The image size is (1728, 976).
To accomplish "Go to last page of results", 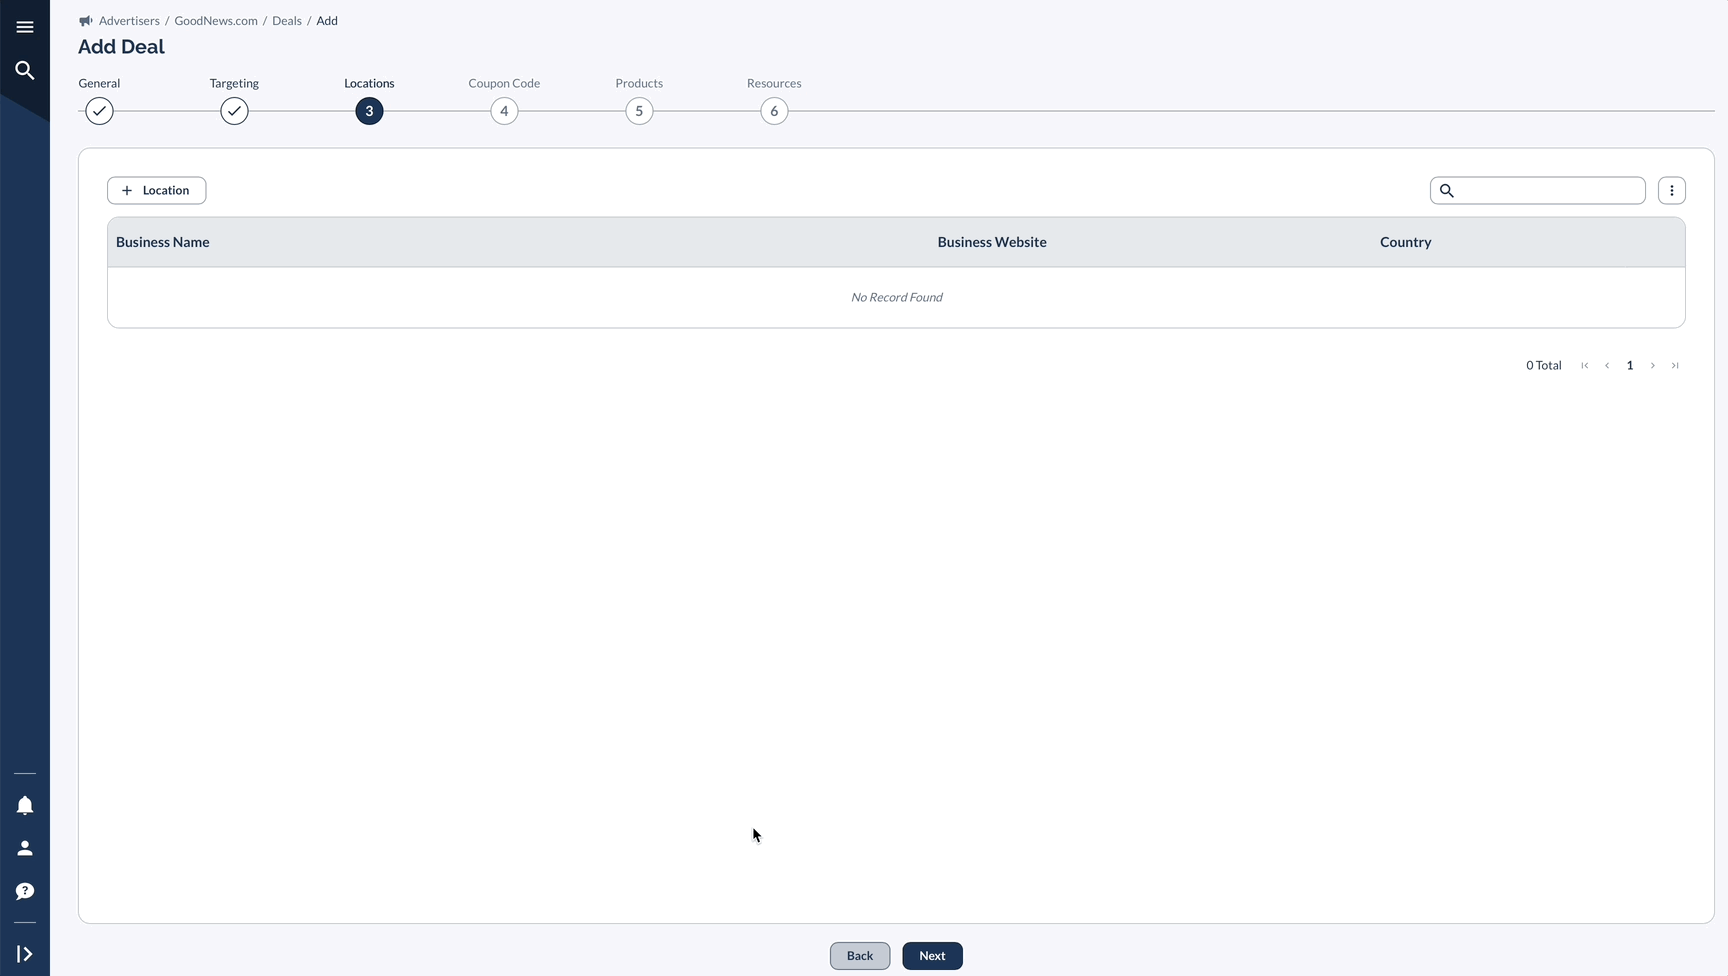I will 1675,366.
